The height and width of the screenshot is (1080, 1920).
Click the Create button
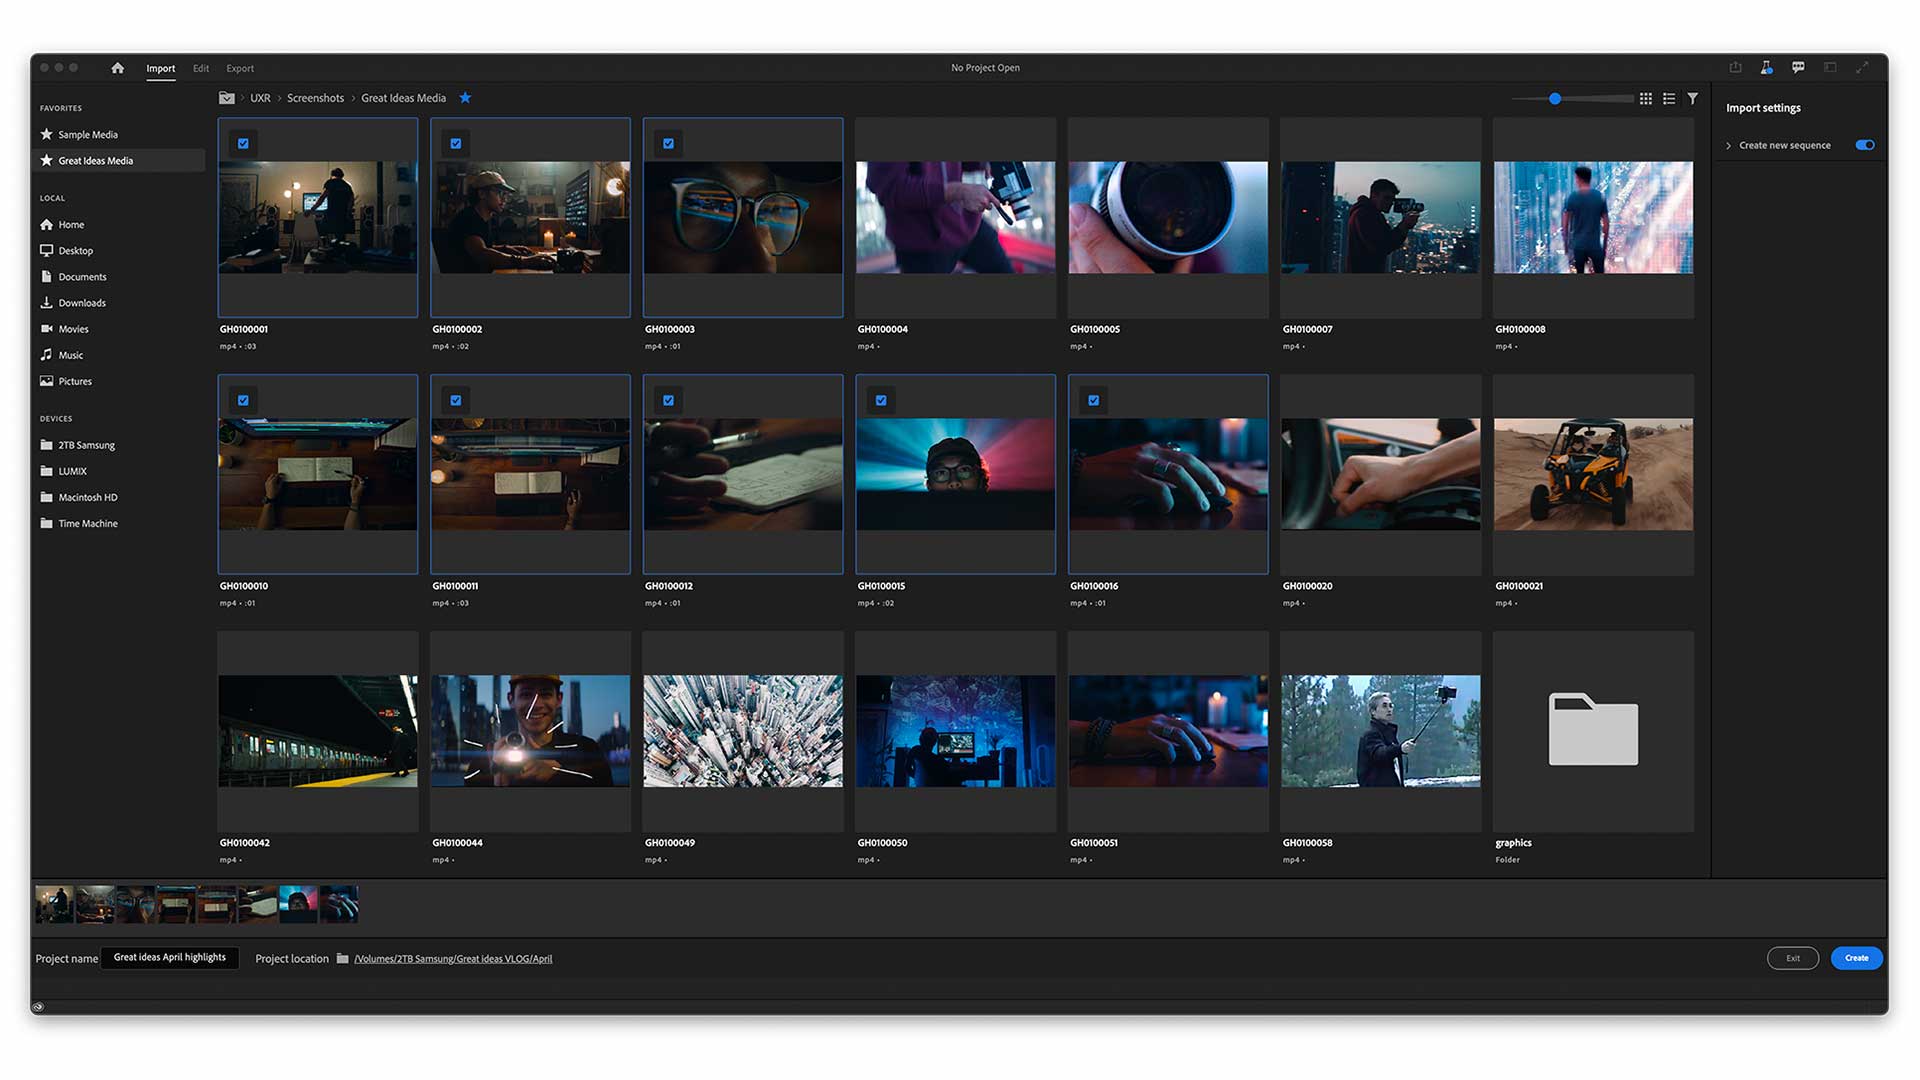(x=1856, y=957)
